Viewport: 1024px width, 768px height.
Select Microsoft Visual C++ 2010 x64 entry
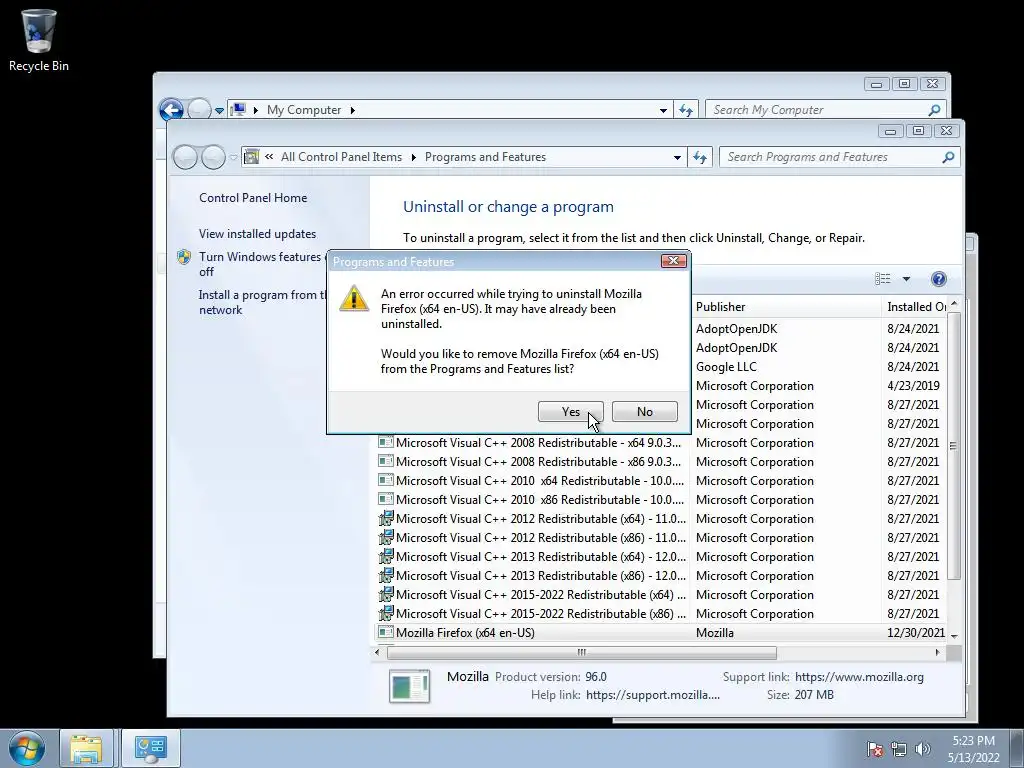pyautogui.click(x=662, y=481)
